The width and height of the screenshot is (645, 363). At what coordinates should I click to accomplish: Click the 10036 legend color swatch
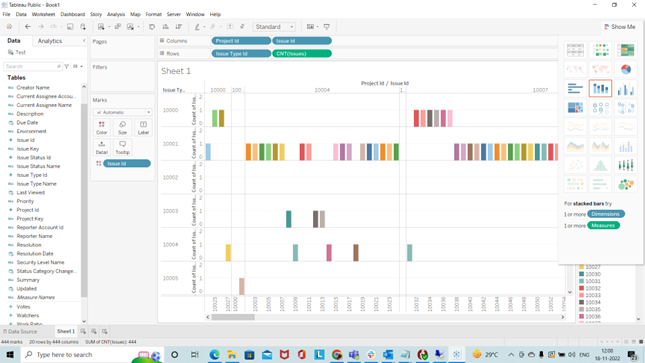(581, 316)
